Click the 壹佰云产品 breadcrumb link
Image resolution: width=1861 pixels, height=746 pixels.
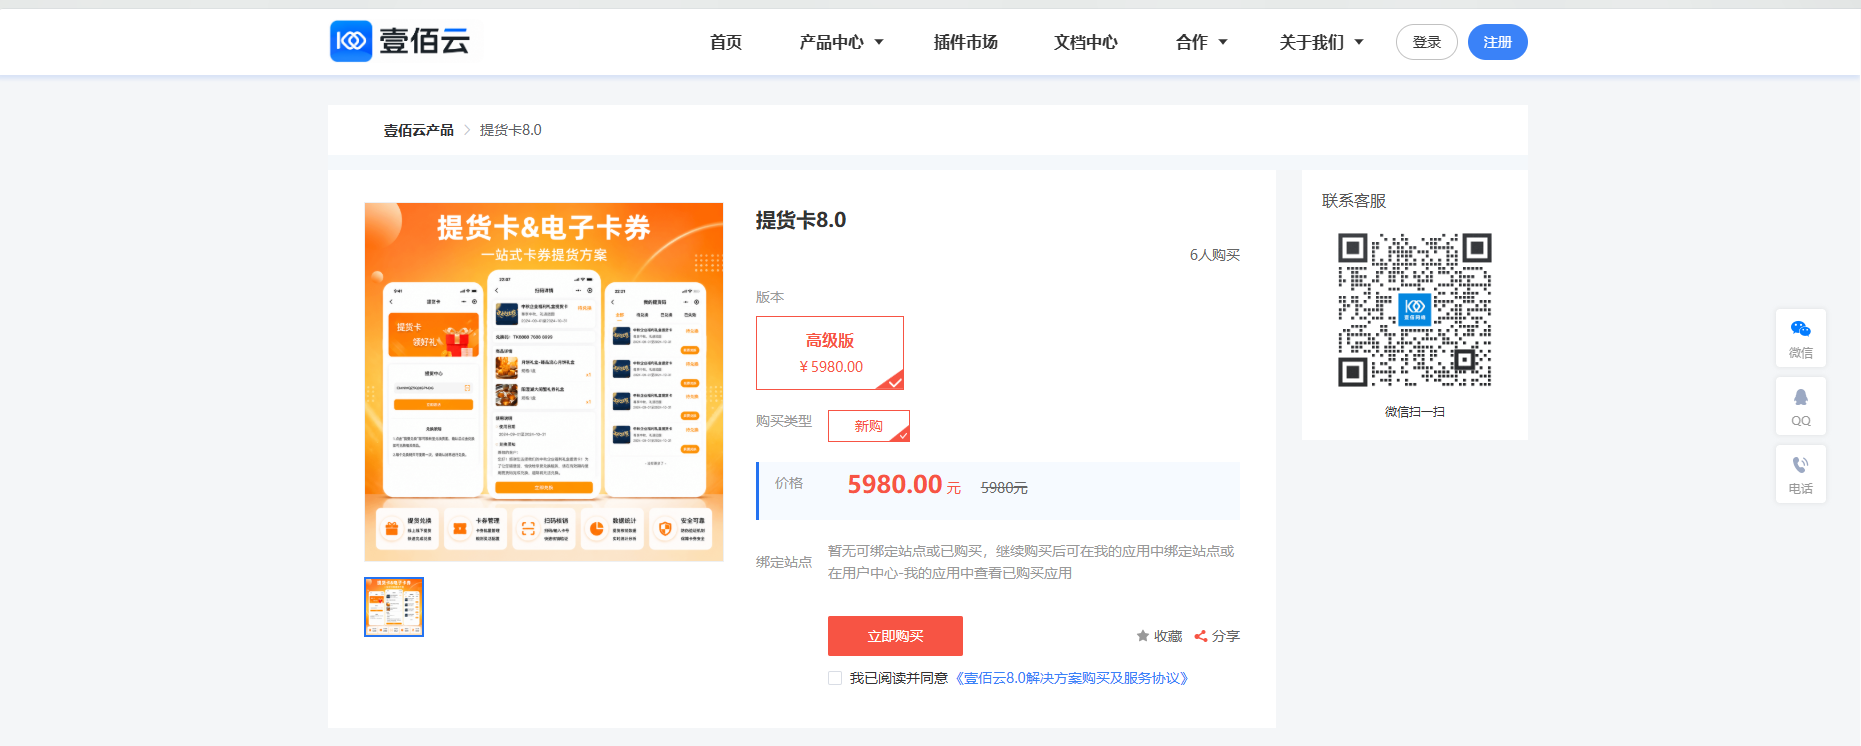[x=419, y=130]
